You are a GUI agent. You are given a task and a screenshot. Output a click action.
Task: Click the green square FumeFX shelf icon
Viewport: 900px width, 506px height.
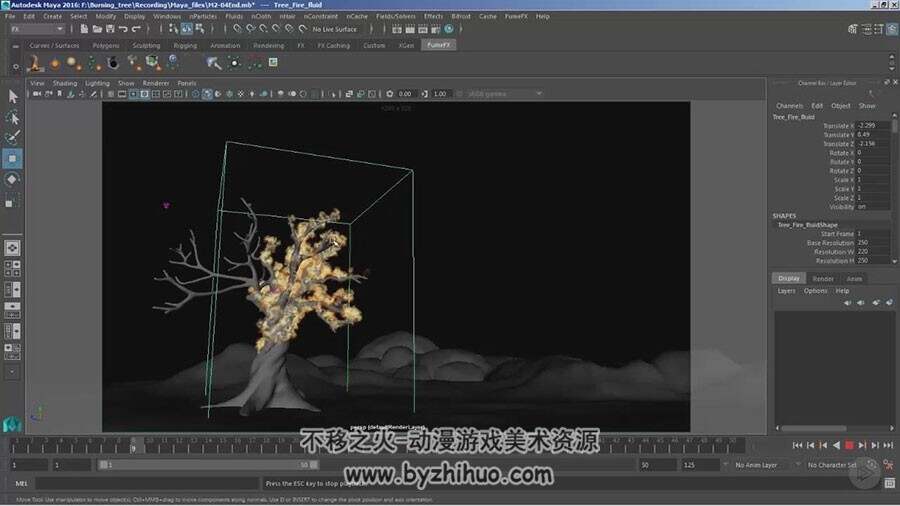coord(273,62)
